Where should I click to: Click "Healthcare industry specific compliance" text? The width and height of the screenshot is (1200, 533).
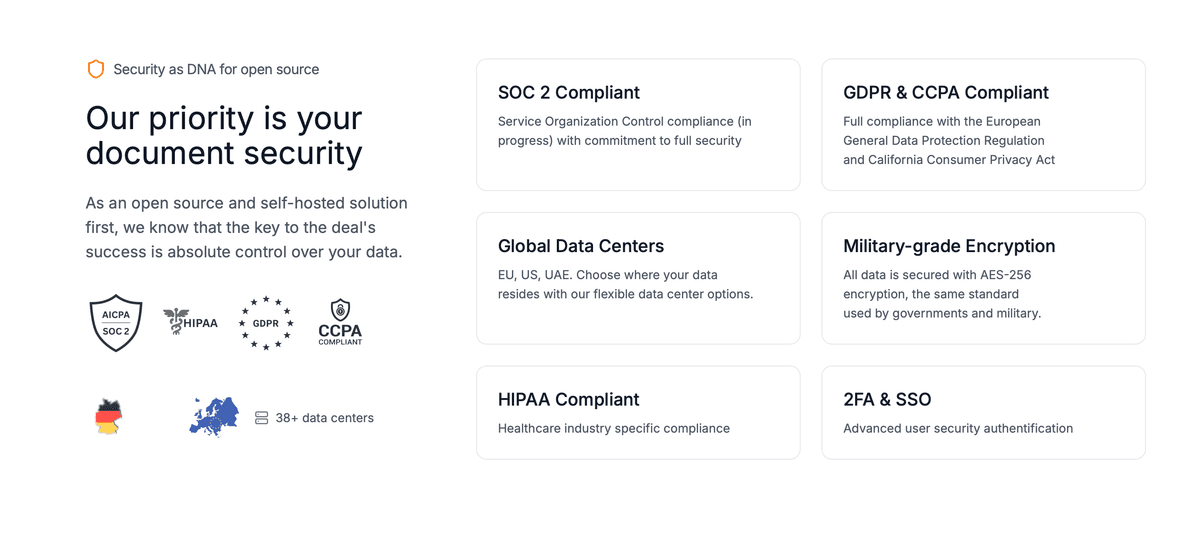coord(613,429)
